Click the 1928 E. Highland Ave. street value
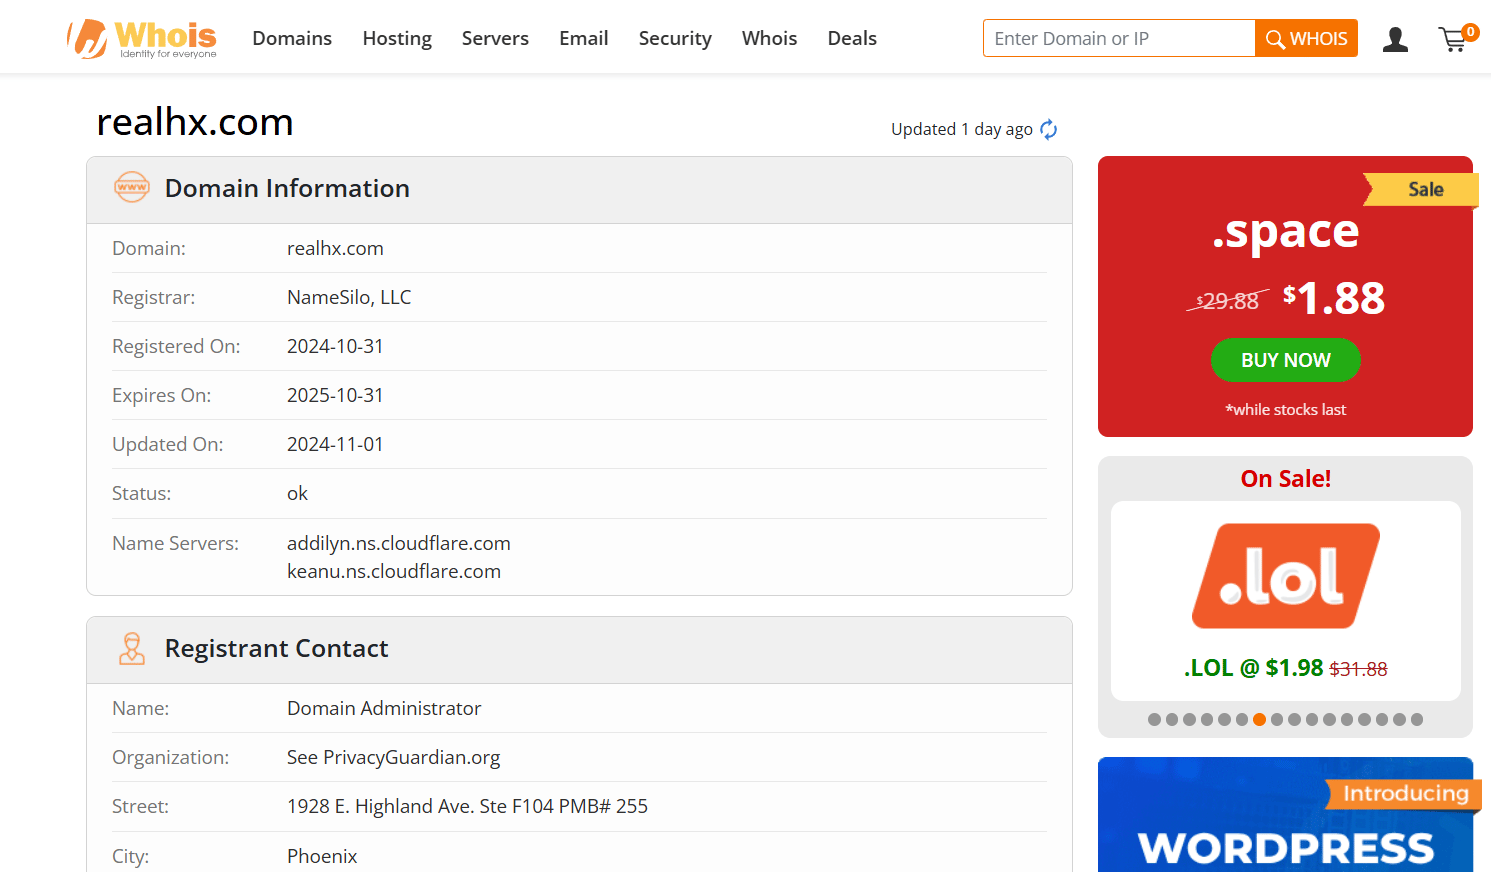This screenshot has width=1491, height=872. [467, 806]
